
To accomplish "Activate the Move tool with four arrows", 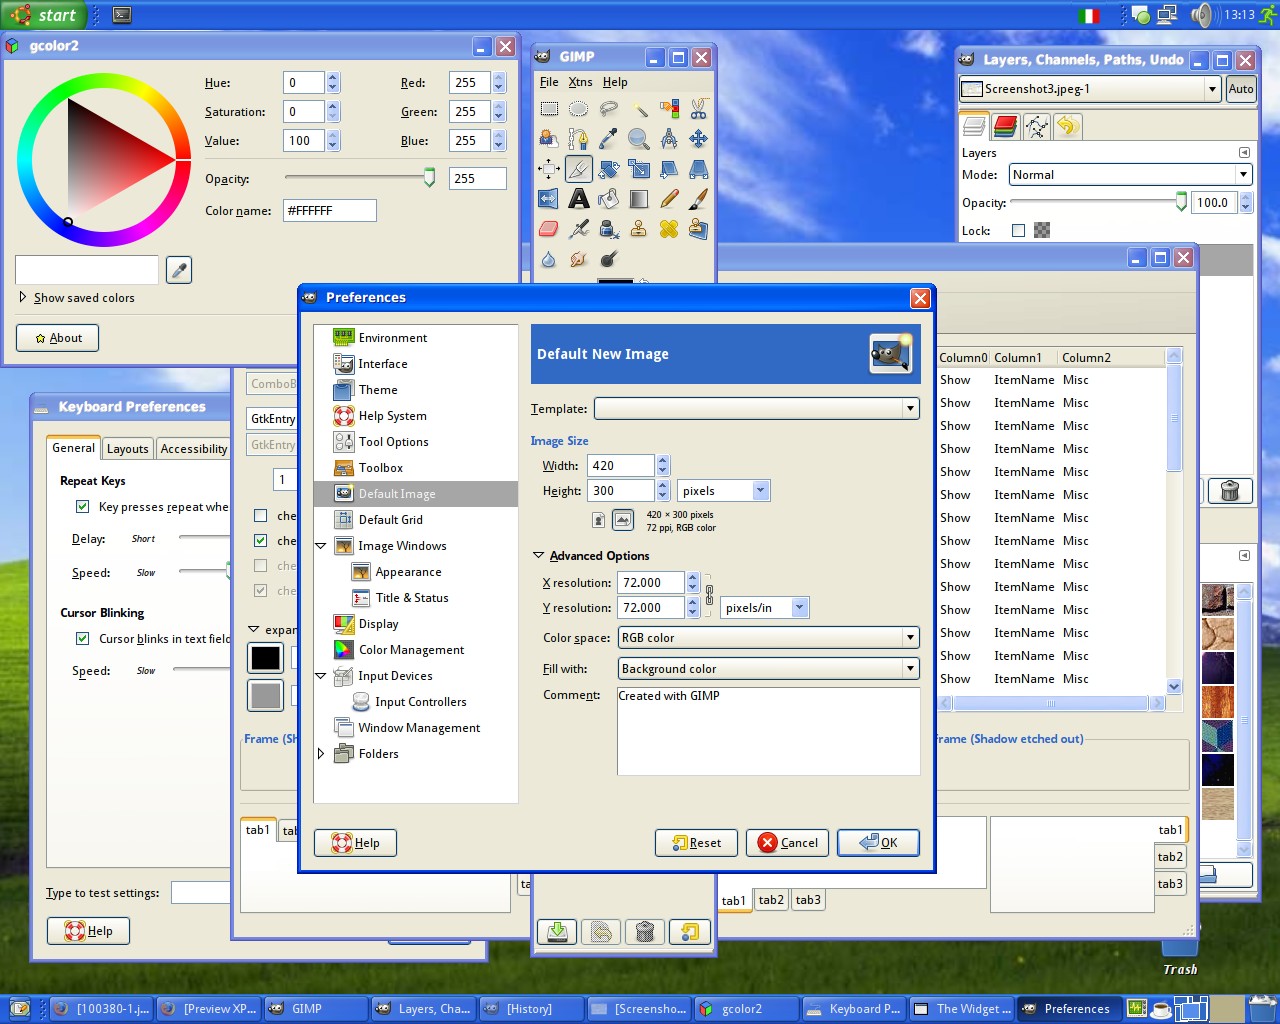I will pos(699,139).
